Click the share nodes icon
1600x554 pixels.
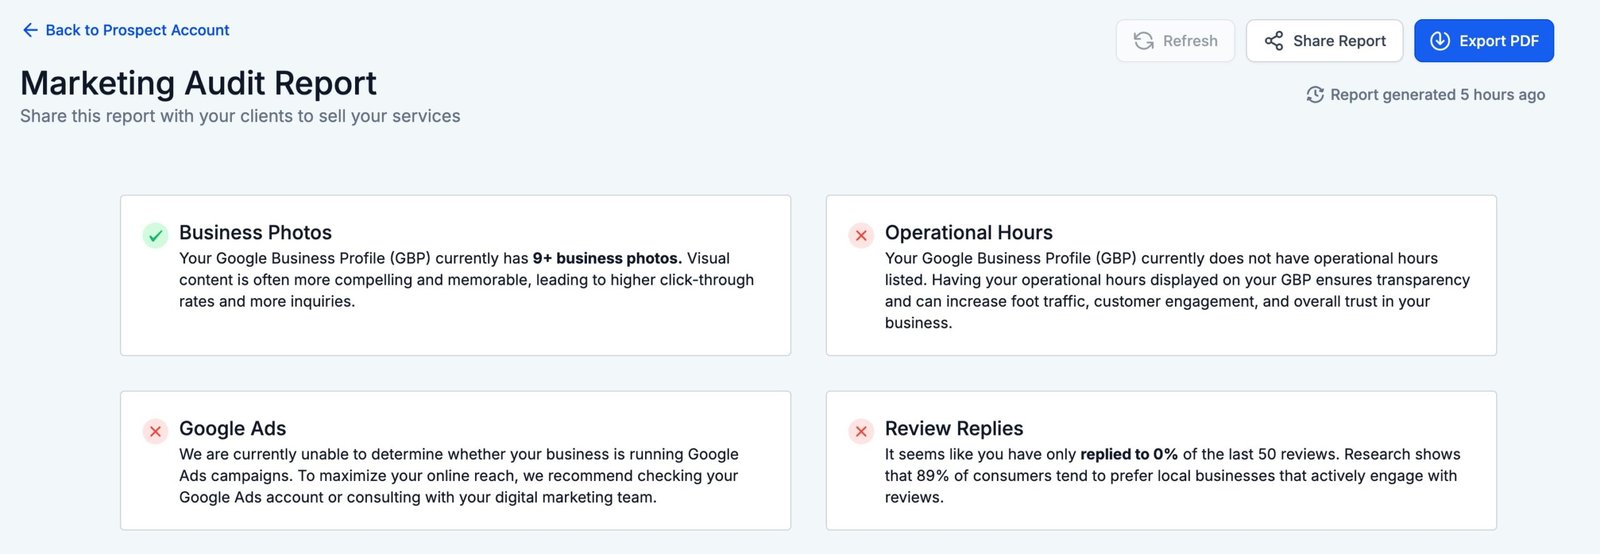point(1273,41)
